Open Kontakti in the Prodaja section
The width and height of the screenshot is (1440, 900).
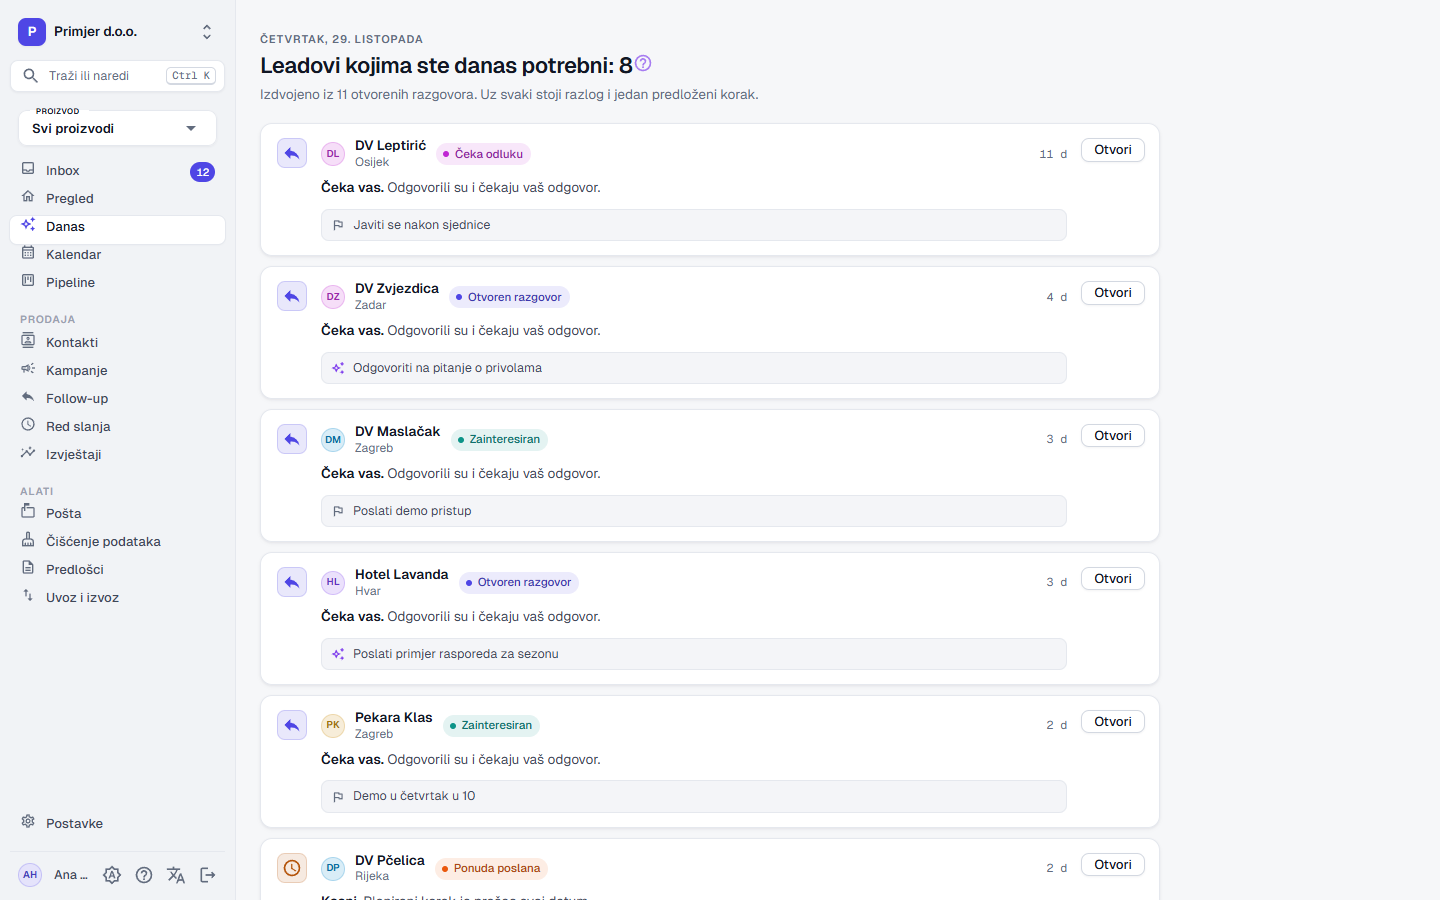click(118, 343)
